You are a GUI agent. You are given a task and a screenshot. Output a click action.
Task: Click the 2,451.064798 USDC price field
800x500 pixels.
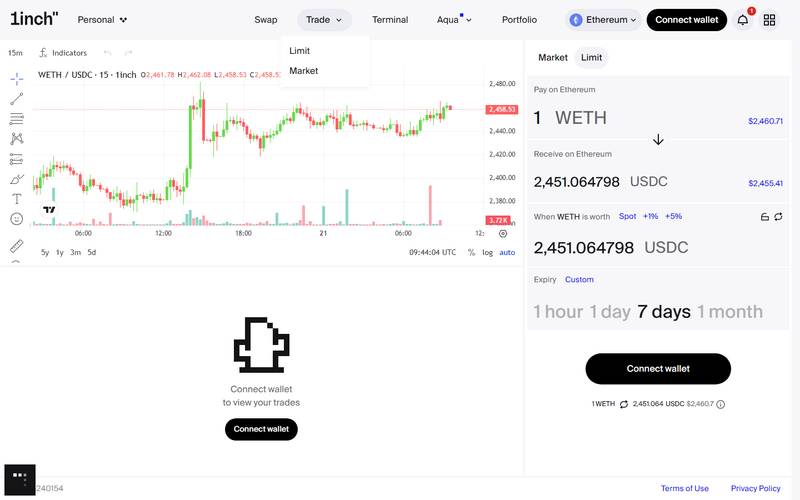658,247
